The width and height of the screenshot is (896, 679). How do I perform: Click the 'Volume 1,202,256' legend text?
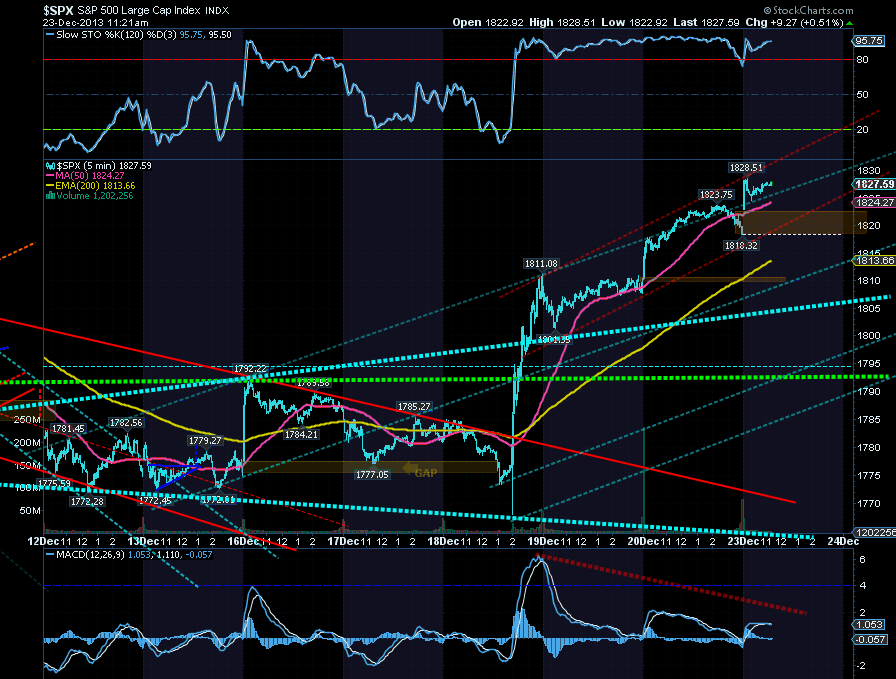point(95,196)
